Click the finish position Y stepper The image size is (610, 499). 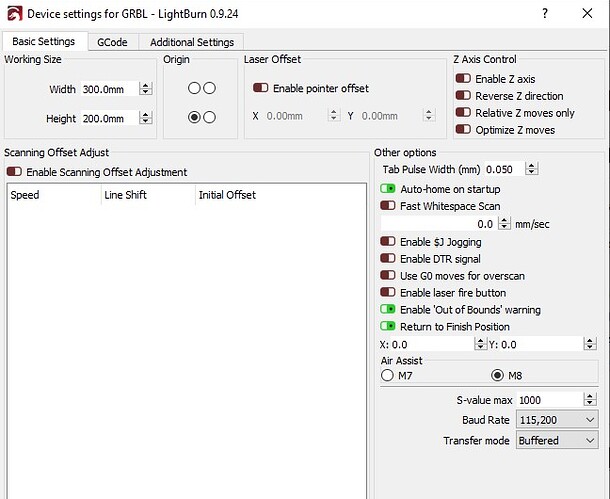(590, 344)
